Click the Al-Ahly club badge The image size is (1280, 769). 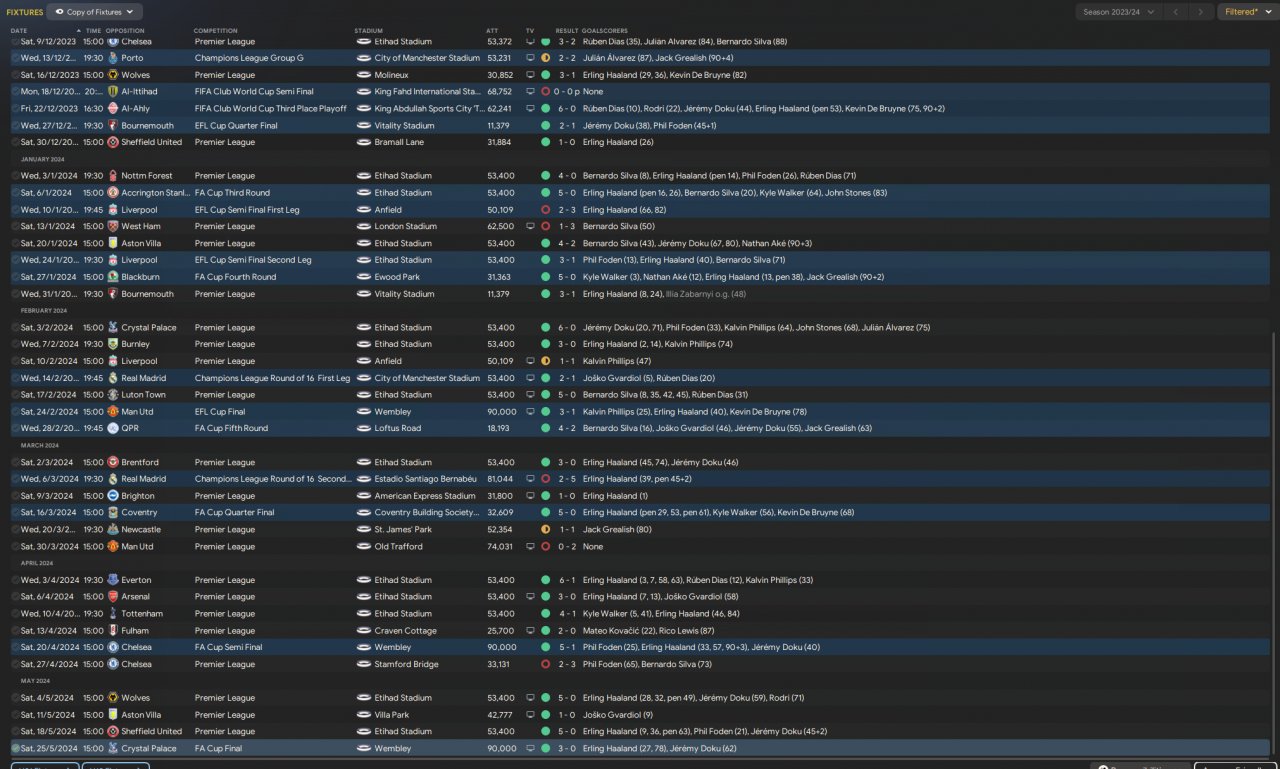coord(113,108)
